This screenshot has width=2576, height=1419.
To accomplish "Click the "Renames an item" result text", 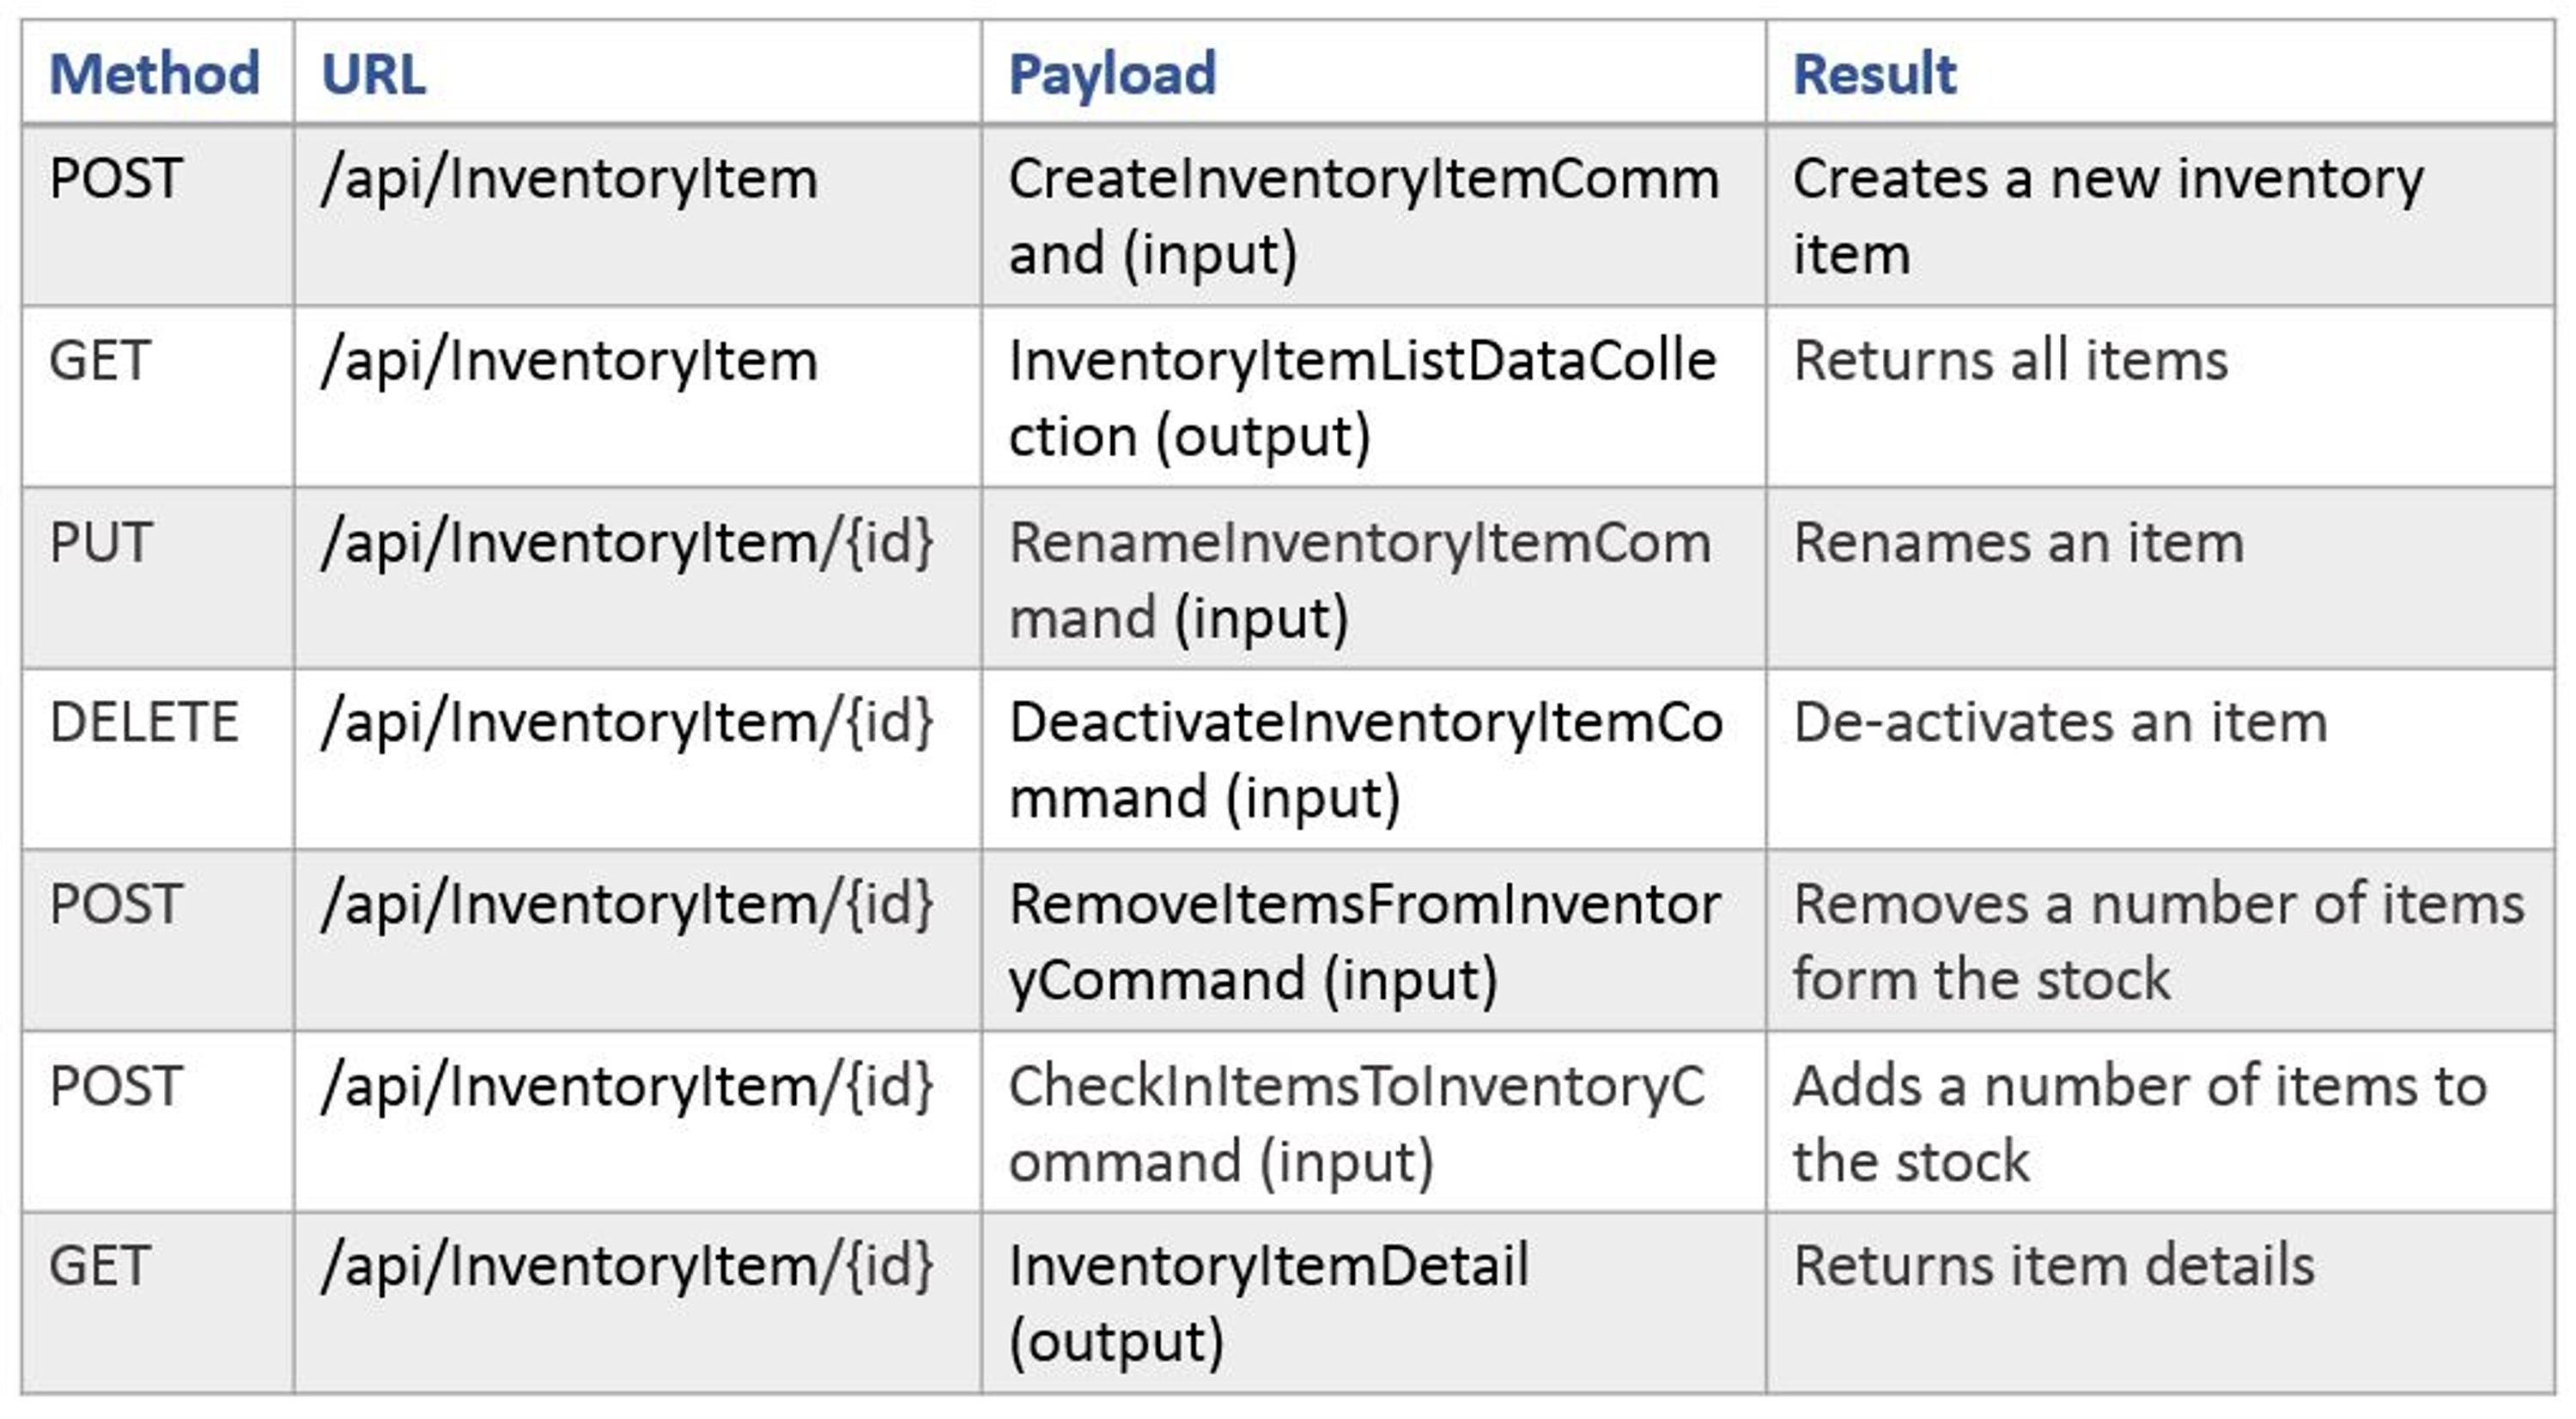I will (x=2018, y=543).
